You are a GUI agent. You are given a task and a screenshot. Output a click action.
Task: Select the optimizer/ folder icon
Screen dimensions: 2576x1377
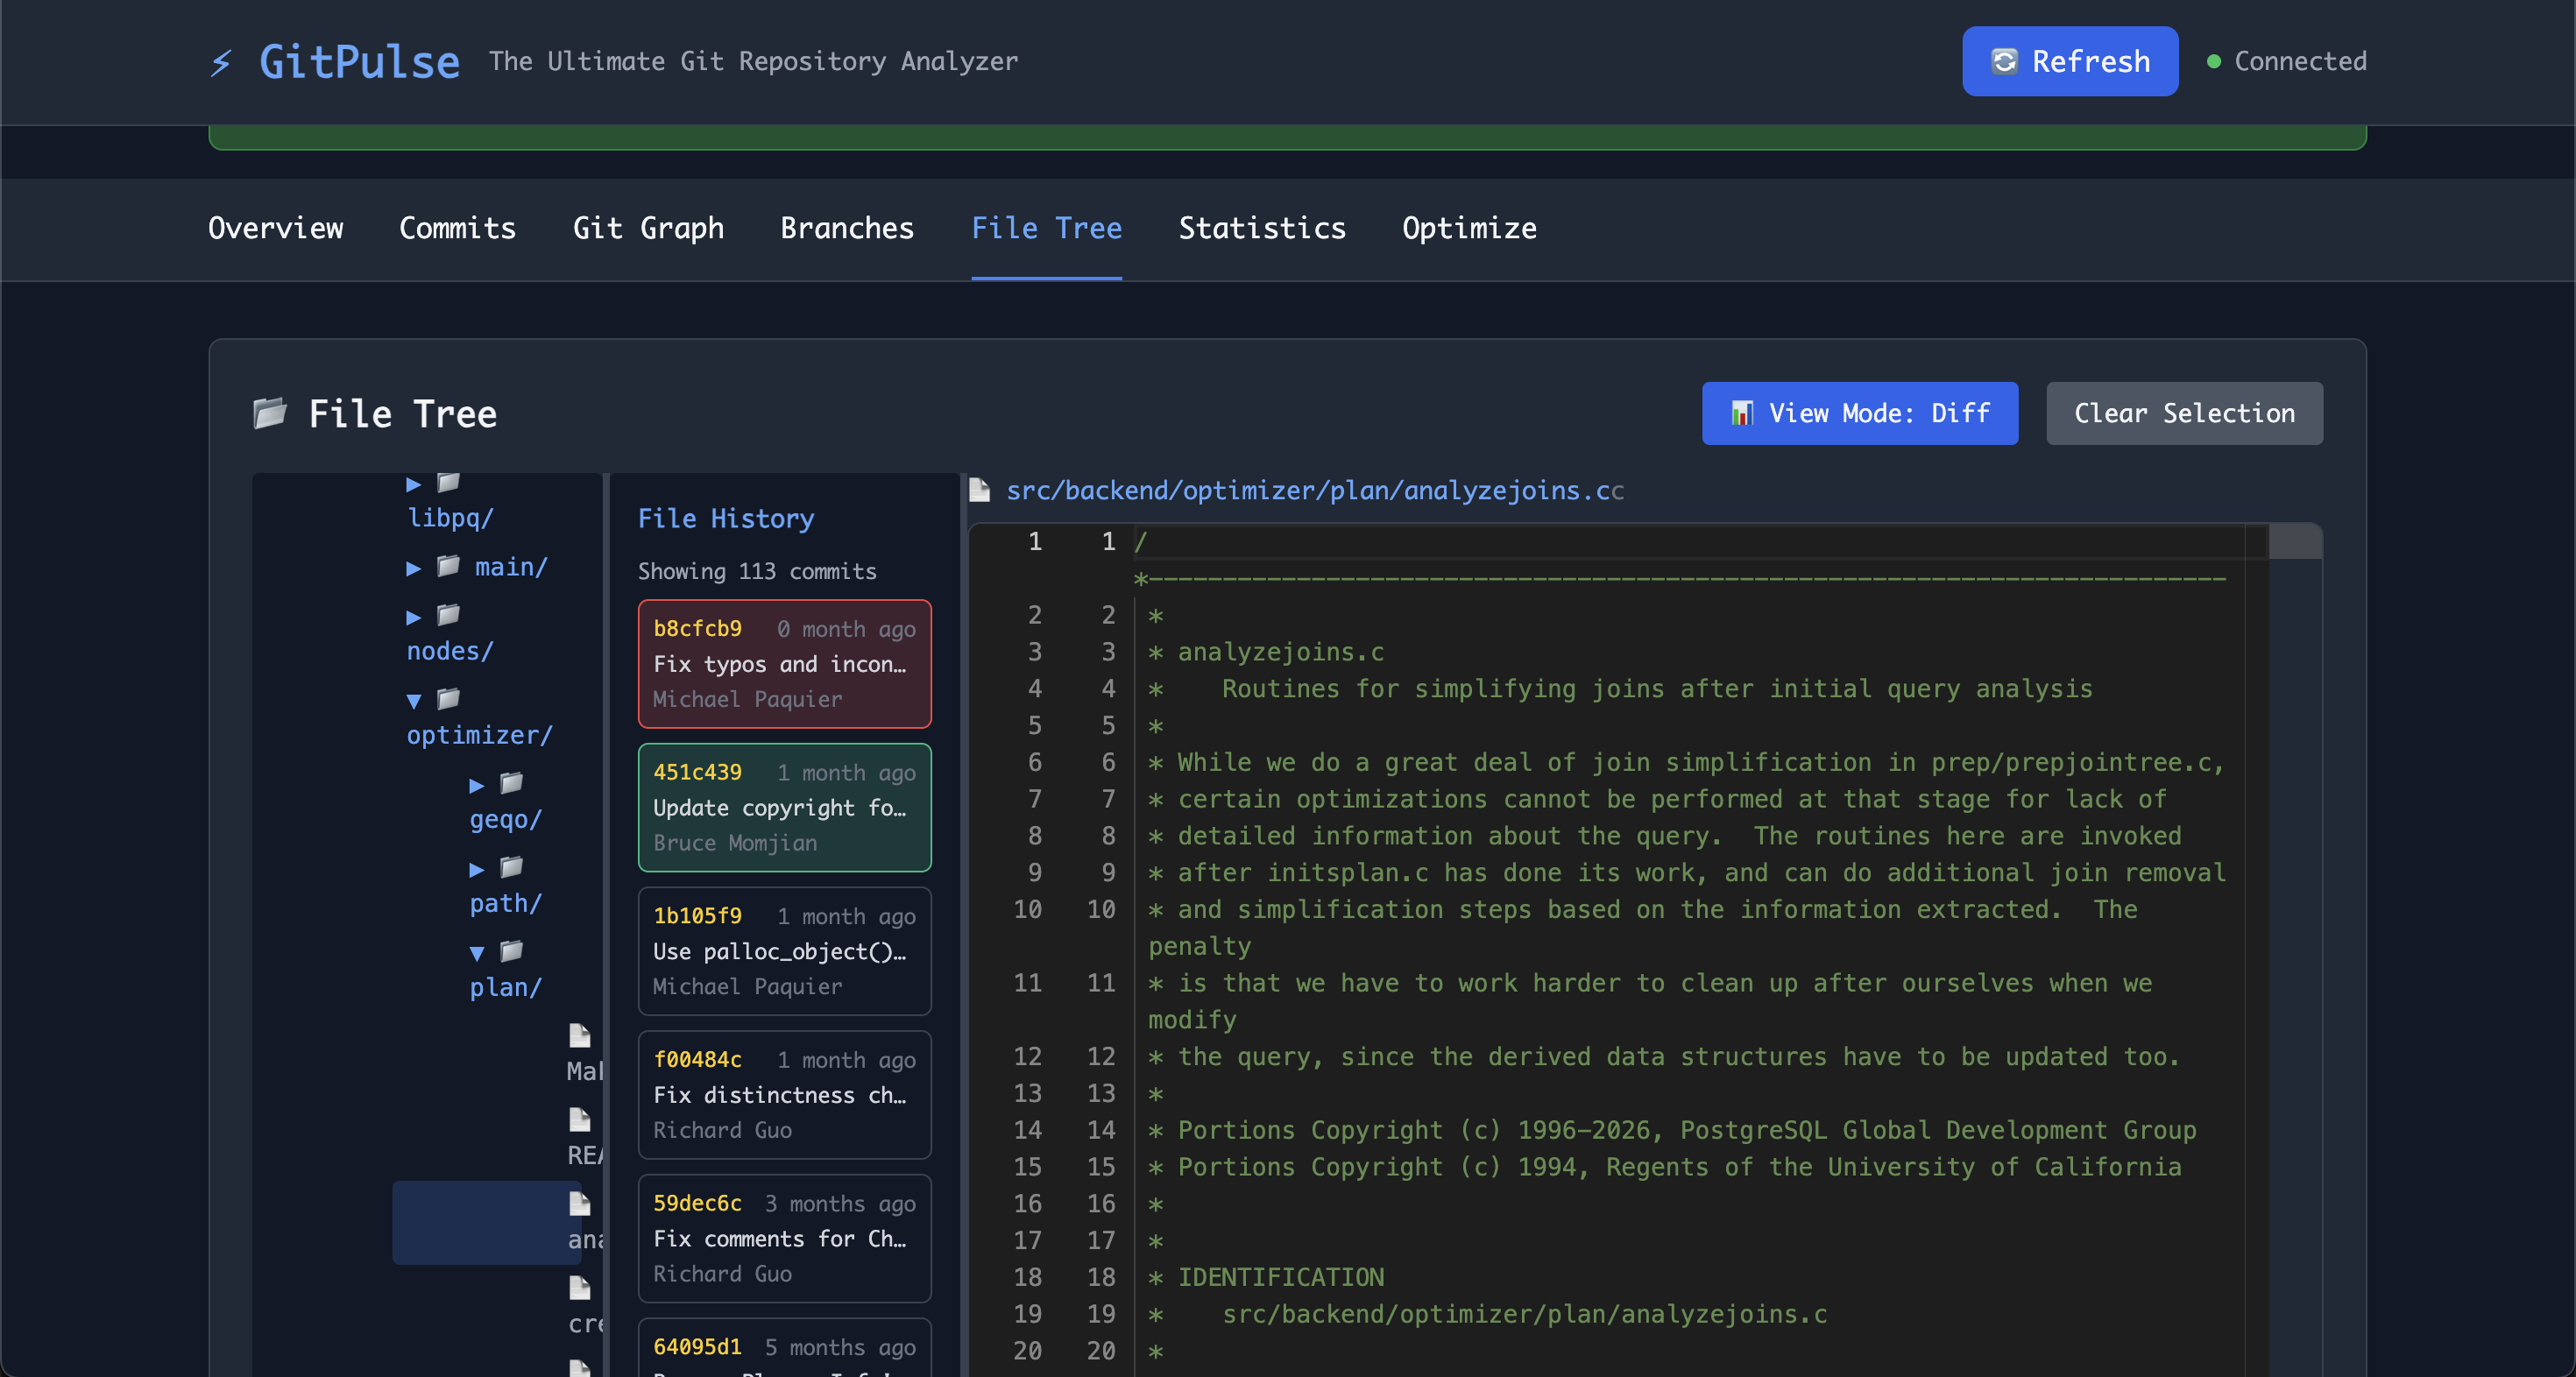coord(447,699)
